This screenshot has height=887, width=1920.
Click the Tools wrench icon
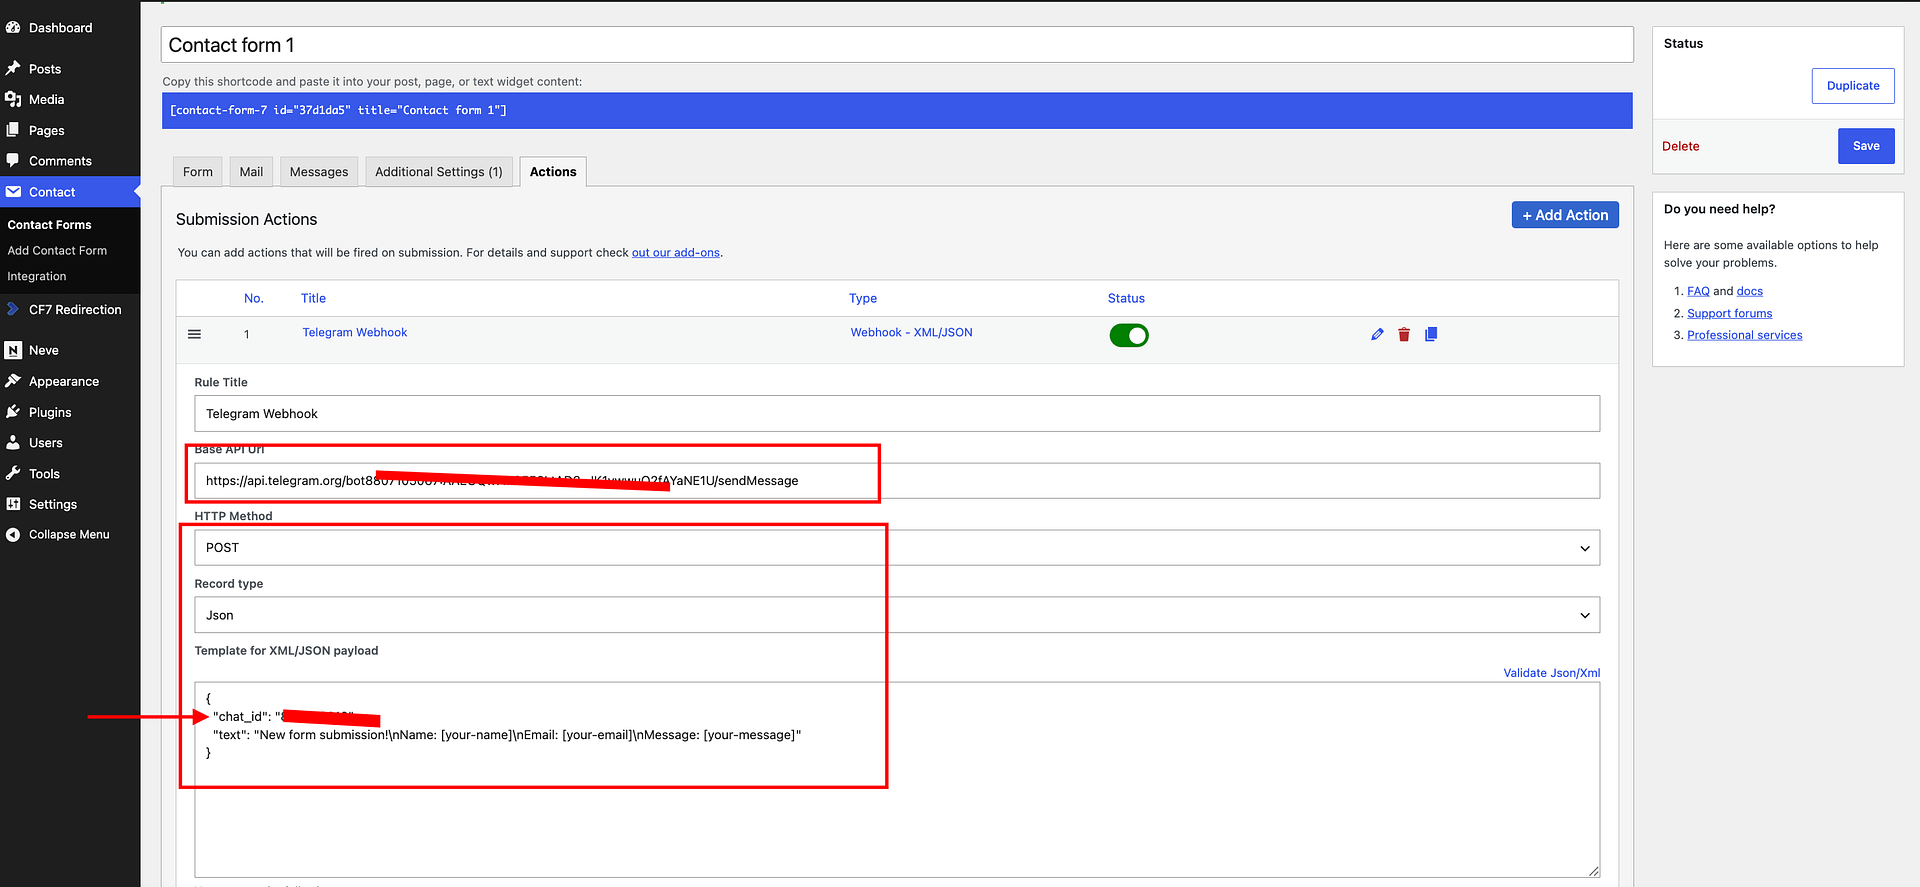coord(13,473)
